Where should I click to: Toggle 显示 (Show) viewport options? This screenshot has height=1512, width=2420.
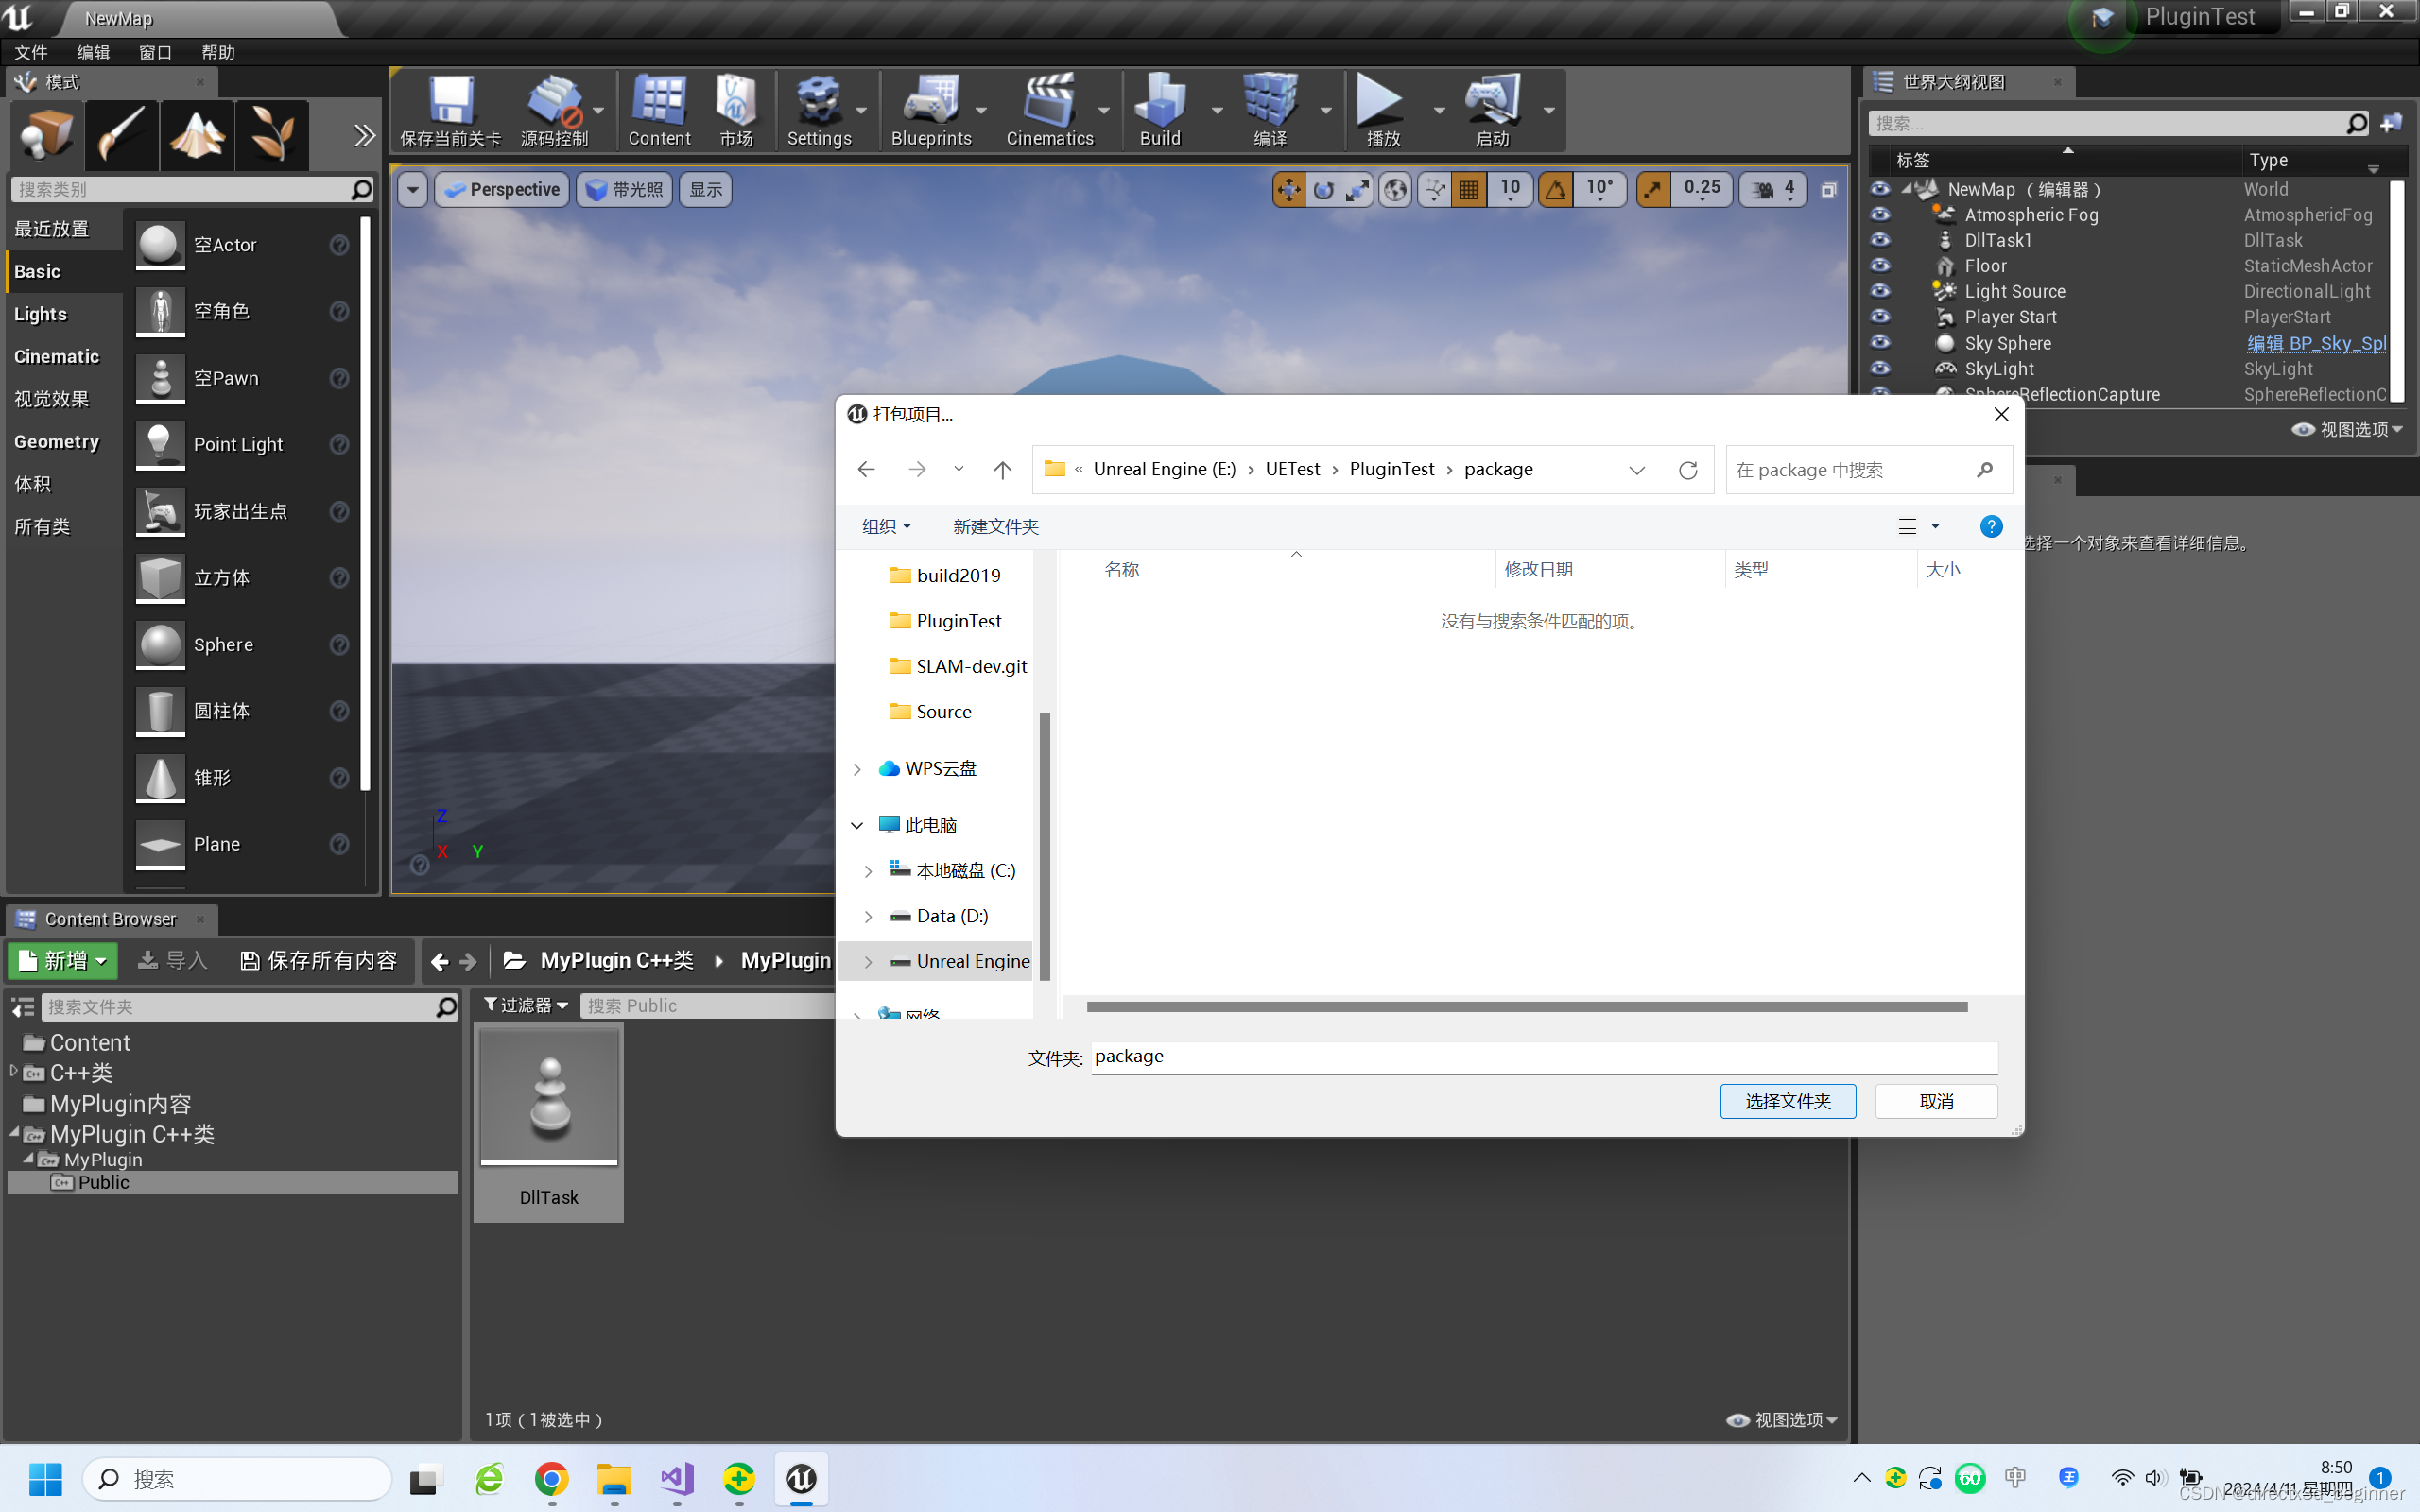pyautogui.click(x=704, y=188)
